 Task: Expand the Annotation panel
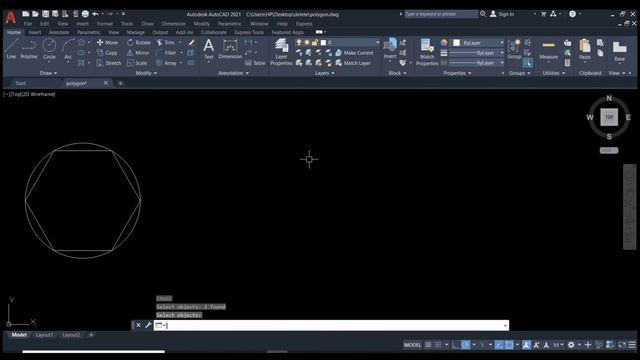click(233, 73)
